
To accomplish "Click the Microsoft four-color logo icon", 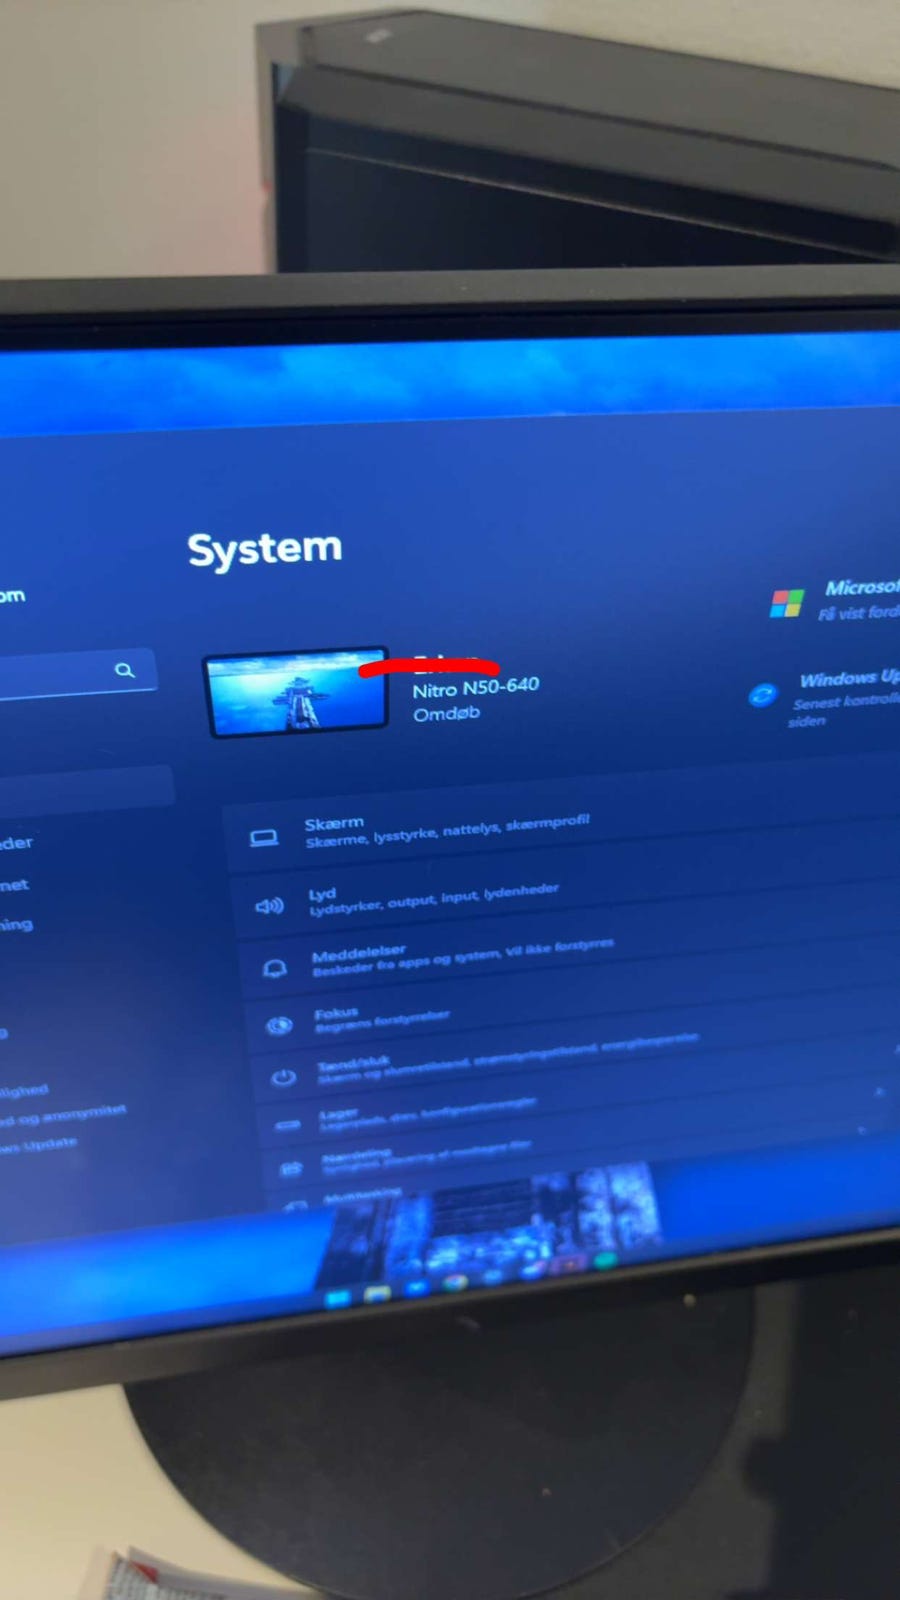I will (x=787, y=603).
